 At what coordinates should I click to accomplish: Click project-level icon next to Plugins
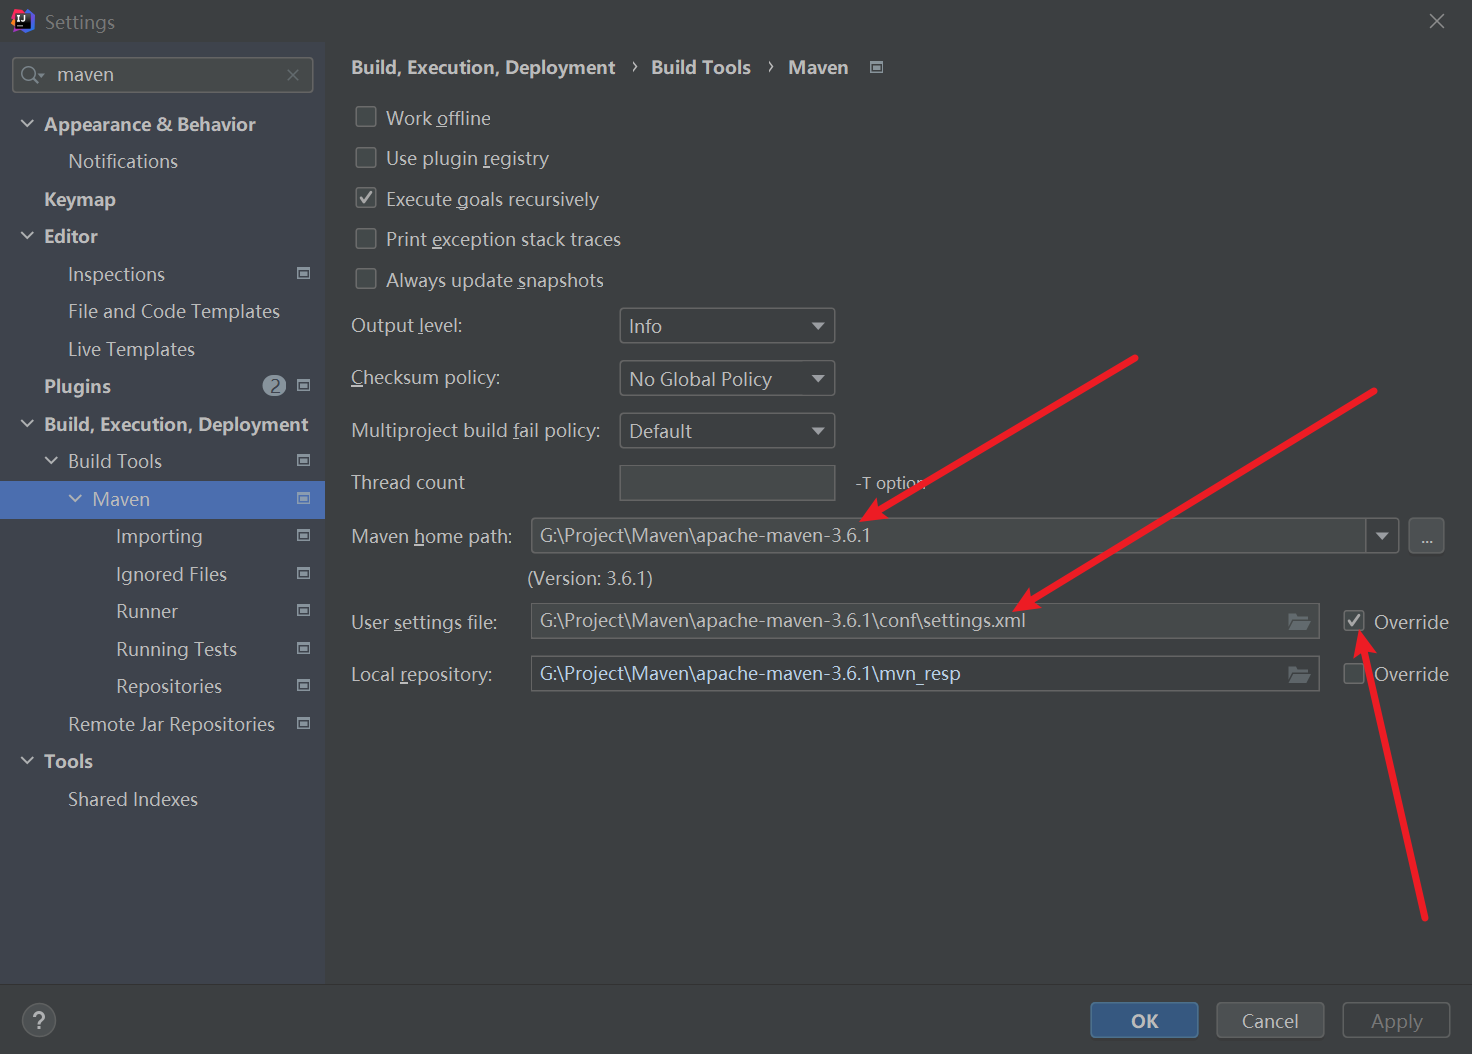point(304,385)
